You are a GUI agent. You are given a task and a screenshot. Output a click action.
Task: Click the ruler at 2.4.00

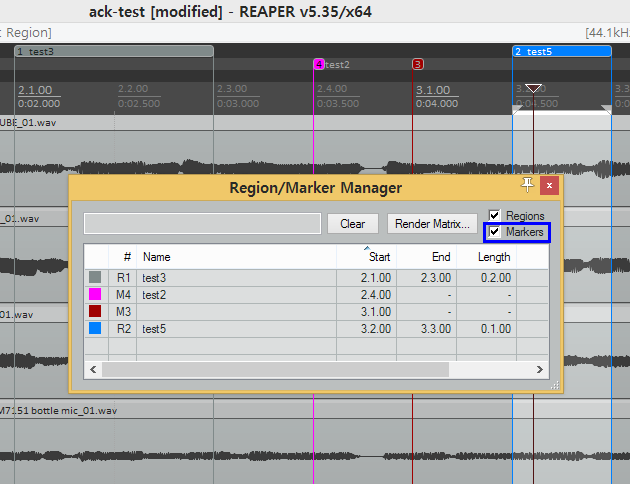pyautogui.click(x=332, y=89)
